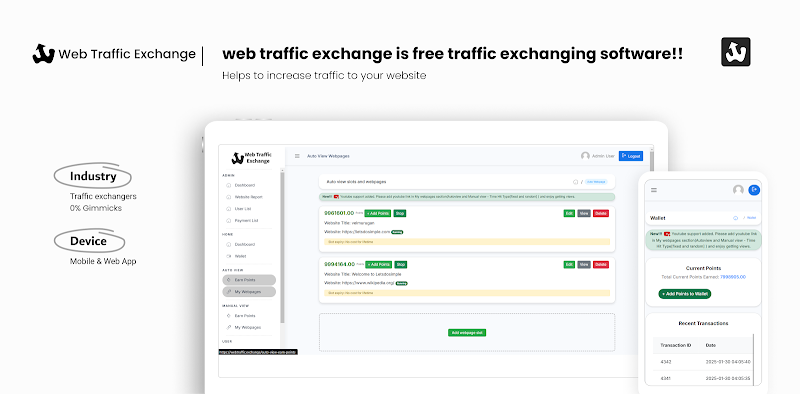800x394 pixels.
Task: Click the dark square app logo in the banner
Action: click(736, 52)
